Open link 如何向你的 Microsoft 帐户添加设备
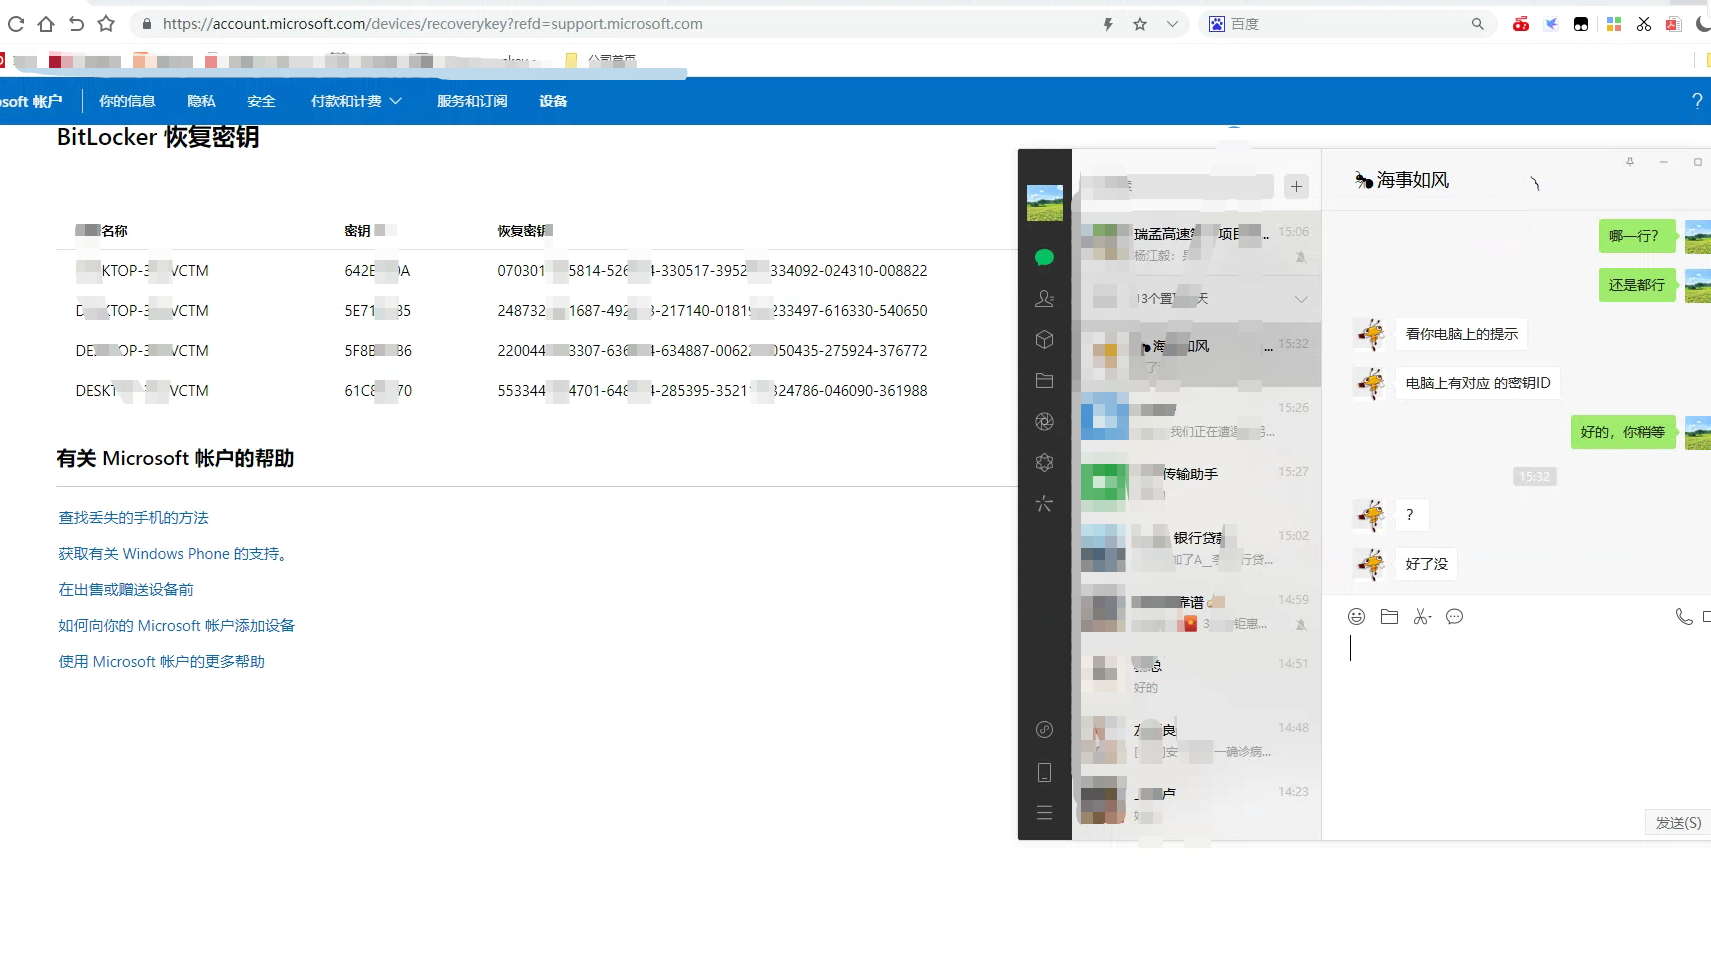Screen dimensions: 1711x962 [x=177, y=626]
